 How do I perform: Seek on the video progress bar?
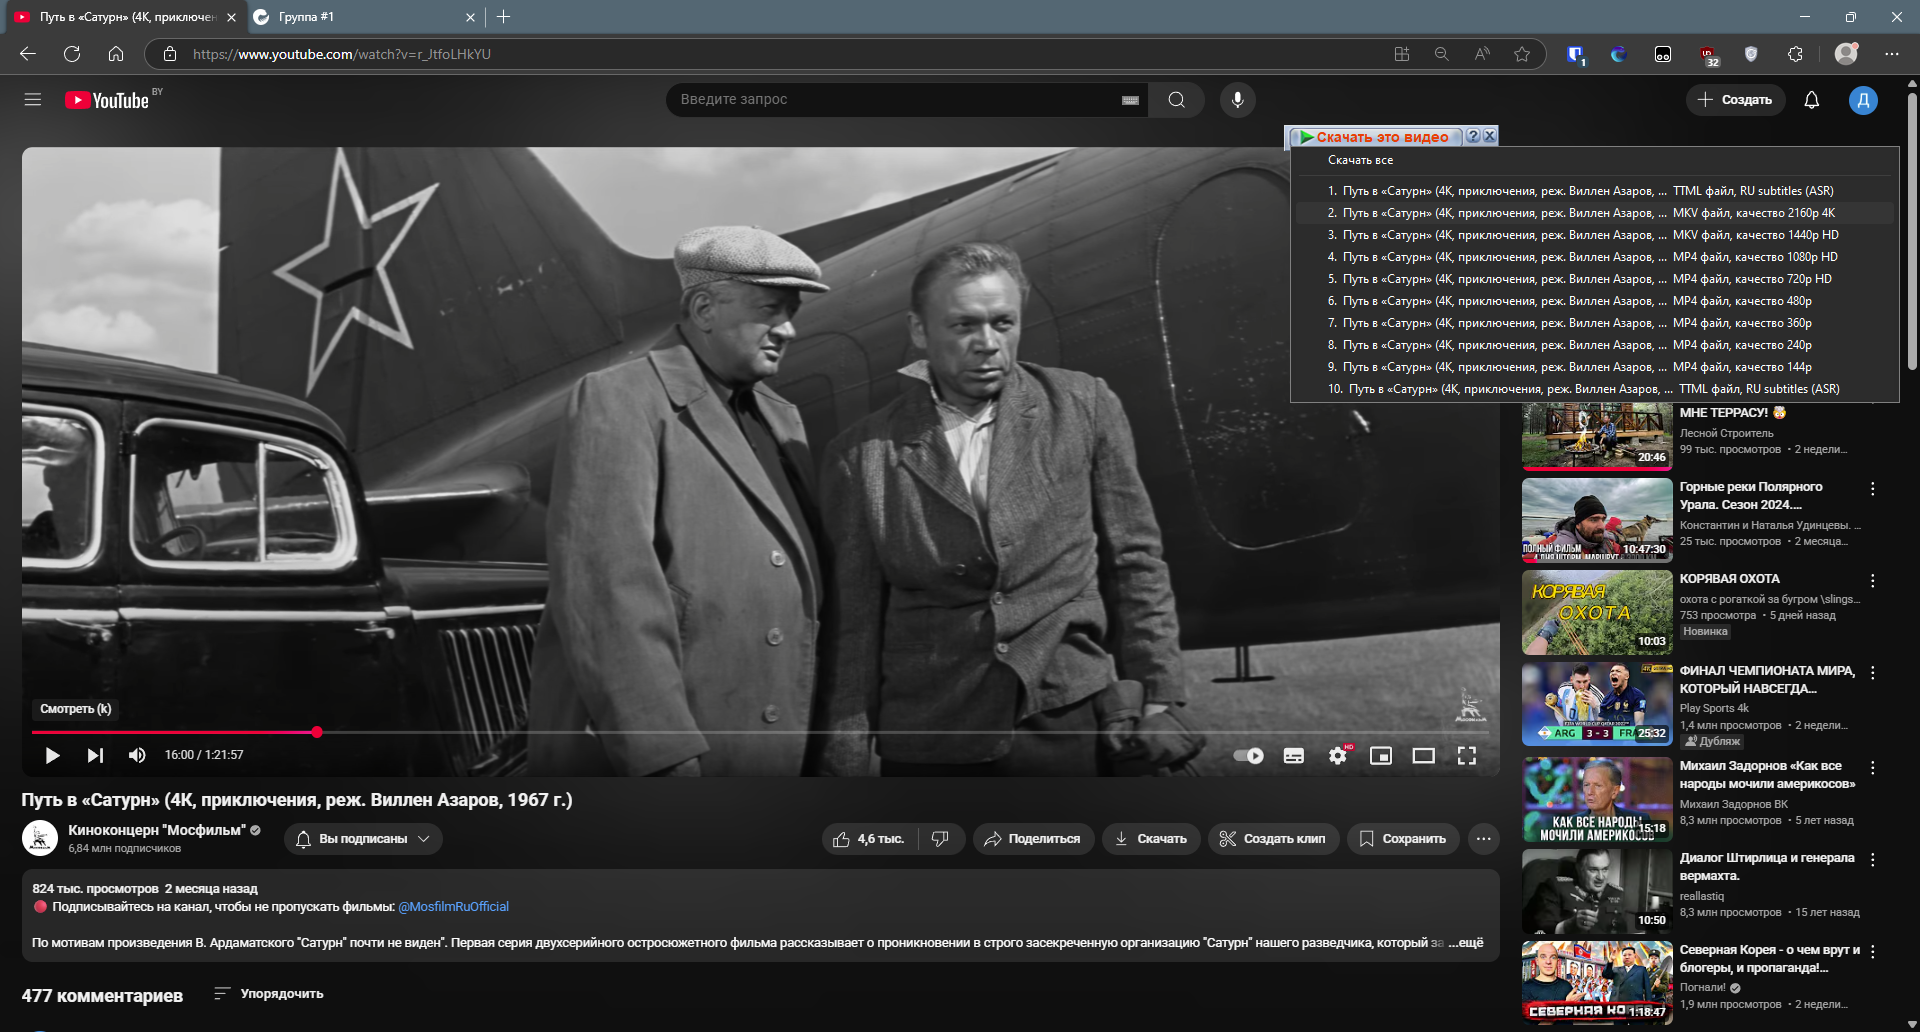[760, 732]
